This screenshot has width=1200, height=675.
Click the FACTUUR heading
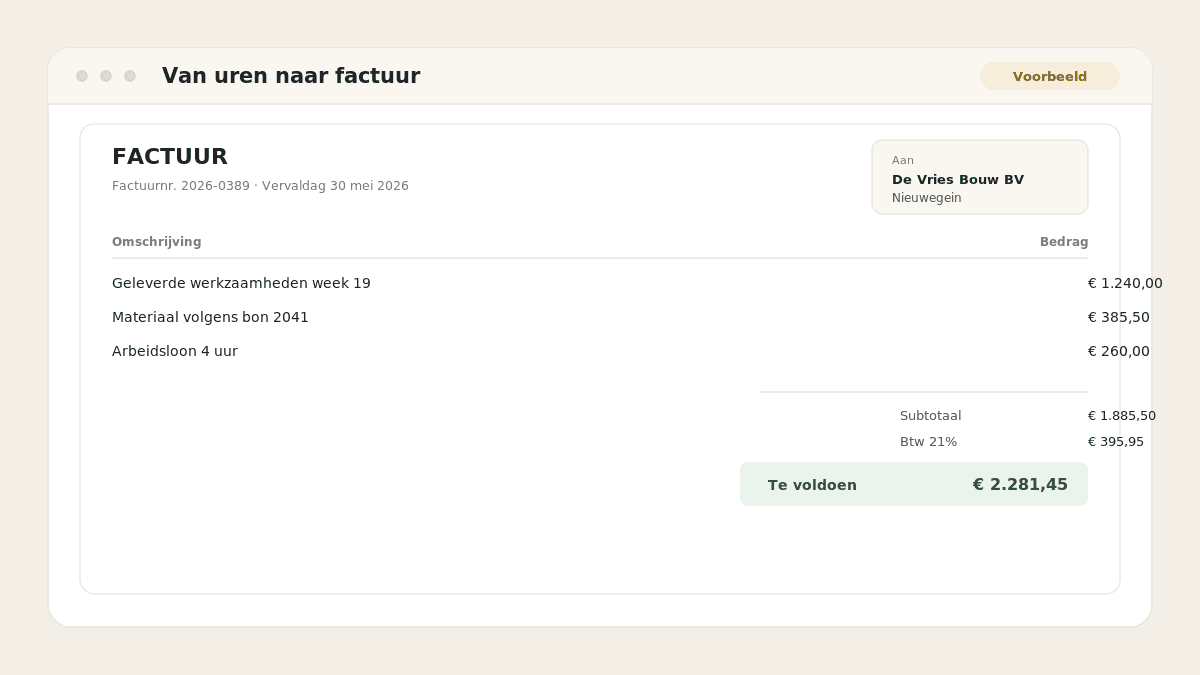pyautogui.click(x=170, y=157)
